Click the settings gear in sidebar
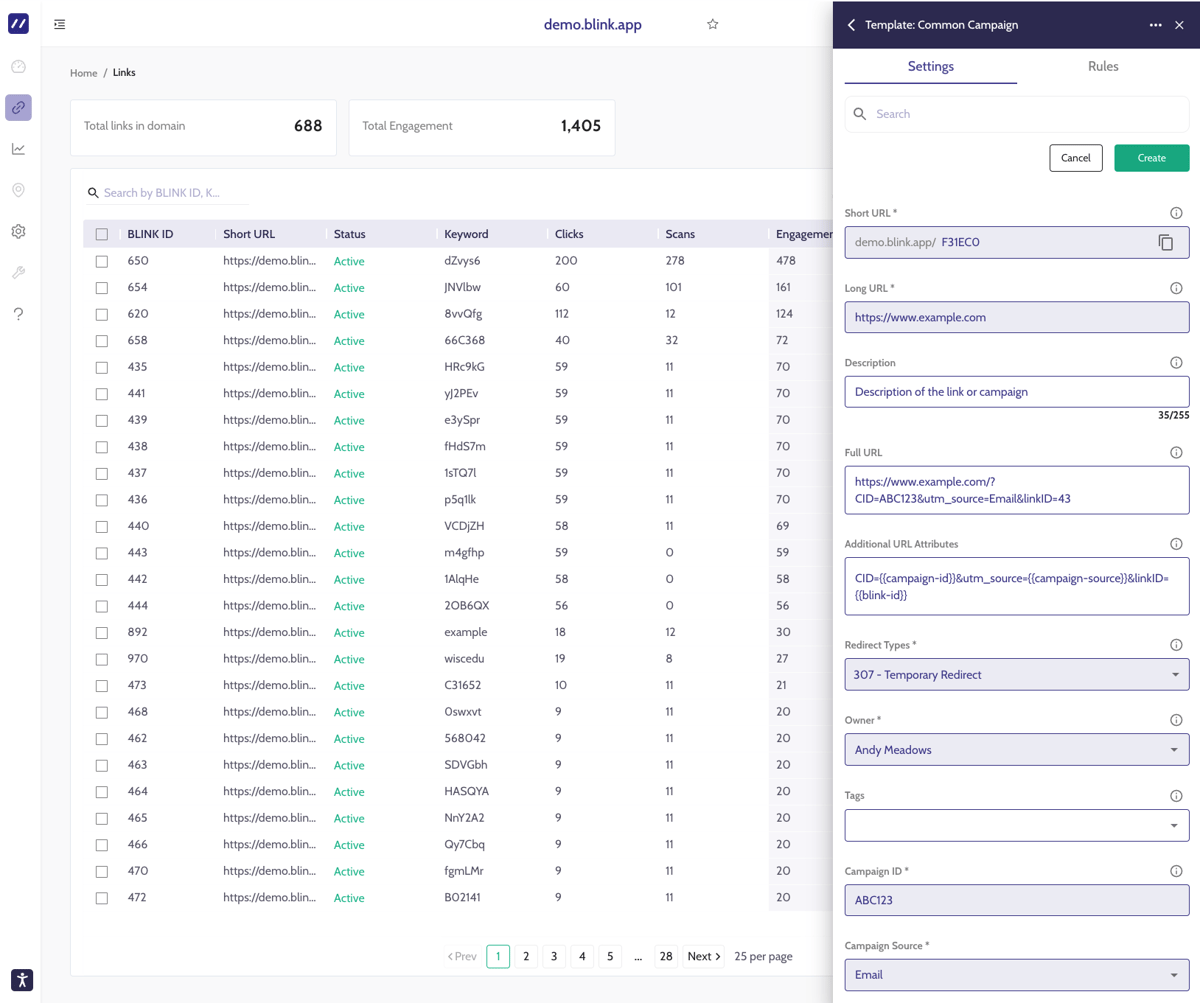 (x=18, y=231)
